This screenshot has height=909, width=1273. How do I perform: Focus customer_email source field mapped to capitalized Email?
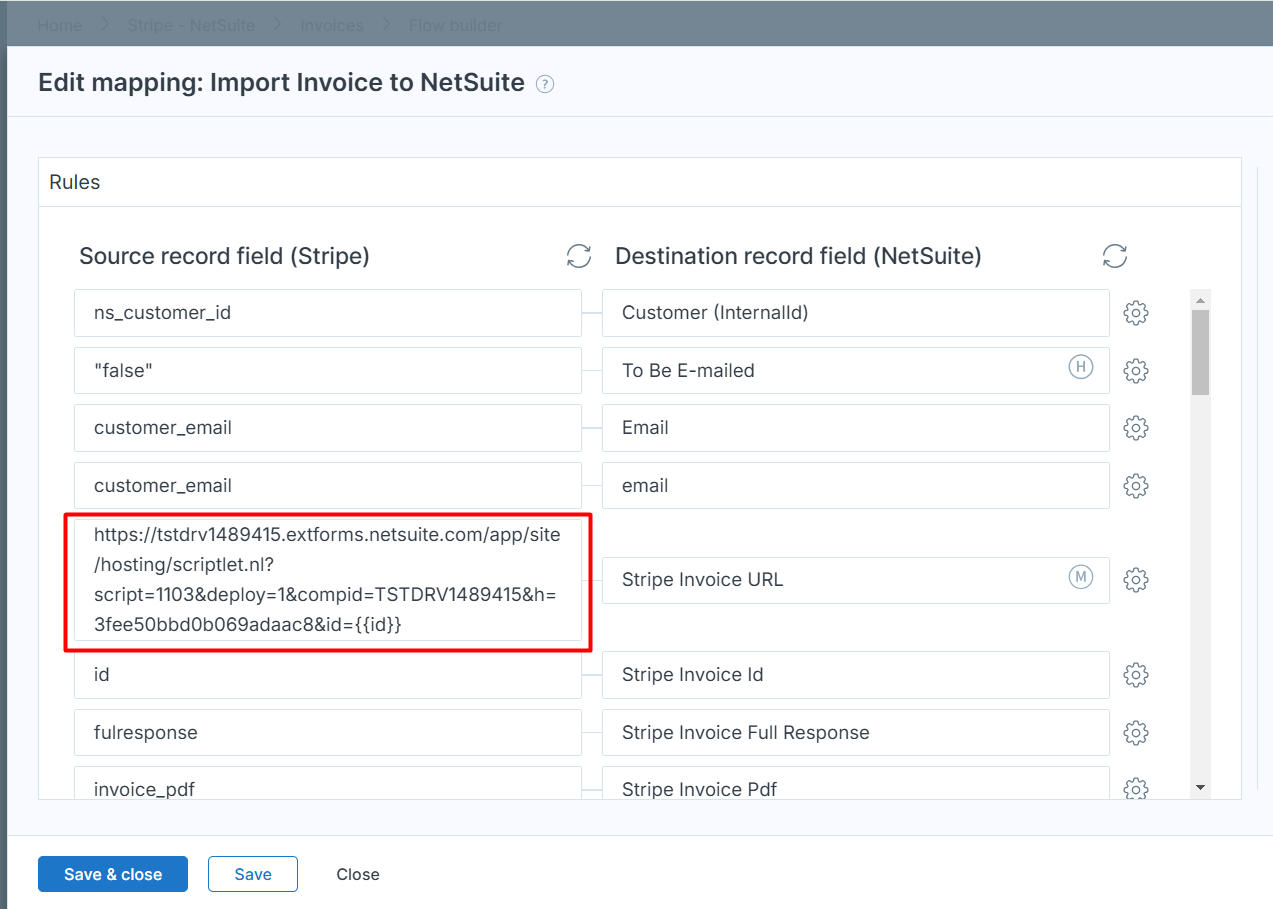328,428
